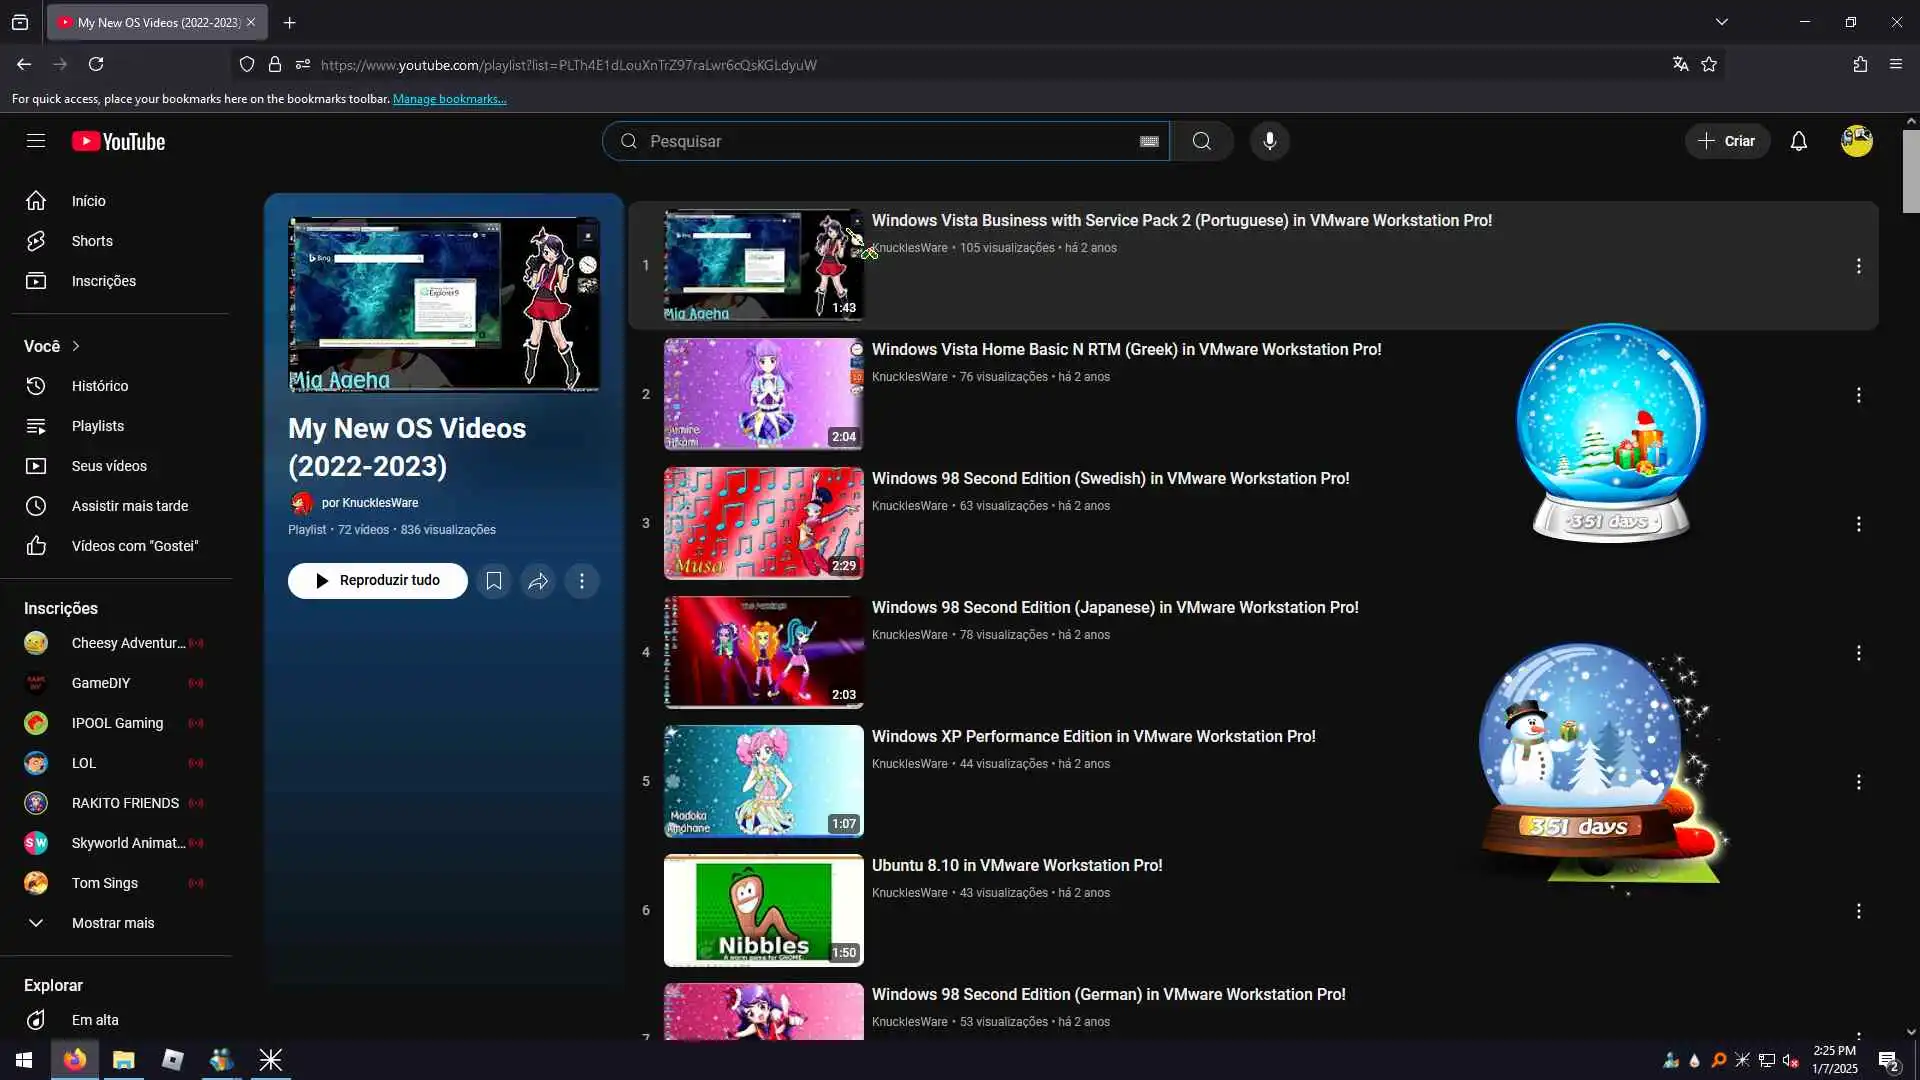The width and height of the screenshot is (1920, 1080).
Task: Toggle the hamburger guide menu
Action: click(x=36, y=141)
